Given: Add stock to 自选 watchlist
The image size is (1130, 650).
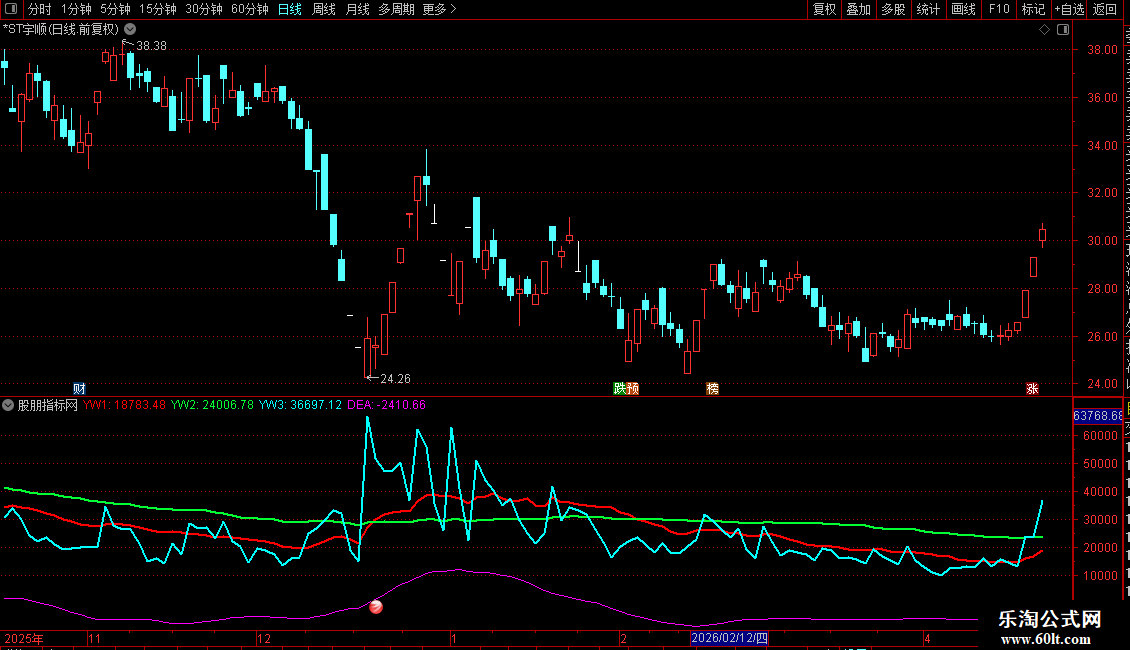Looking at the screenshot, I should (1069, 9).
